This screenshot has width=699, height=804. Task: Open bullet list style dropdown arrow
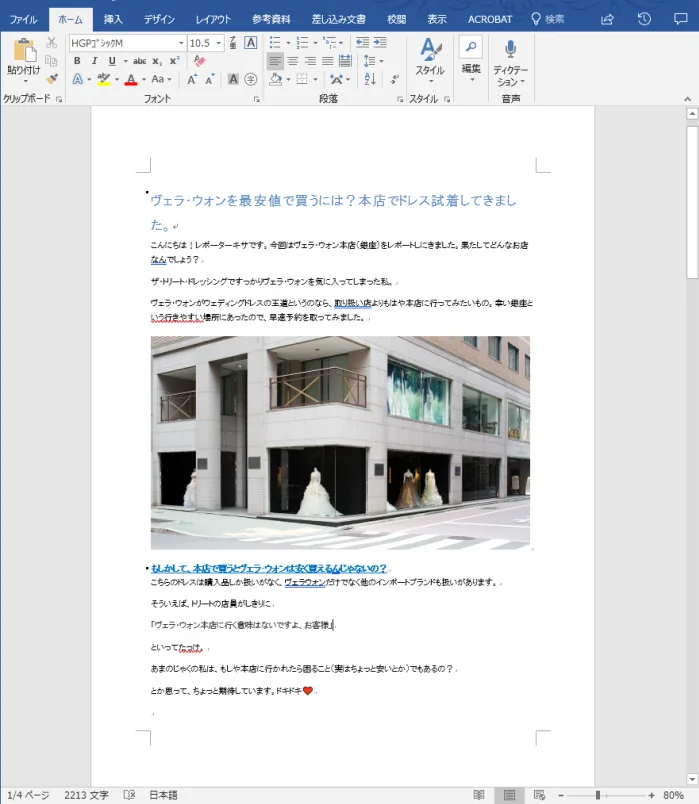pos(288,43)
